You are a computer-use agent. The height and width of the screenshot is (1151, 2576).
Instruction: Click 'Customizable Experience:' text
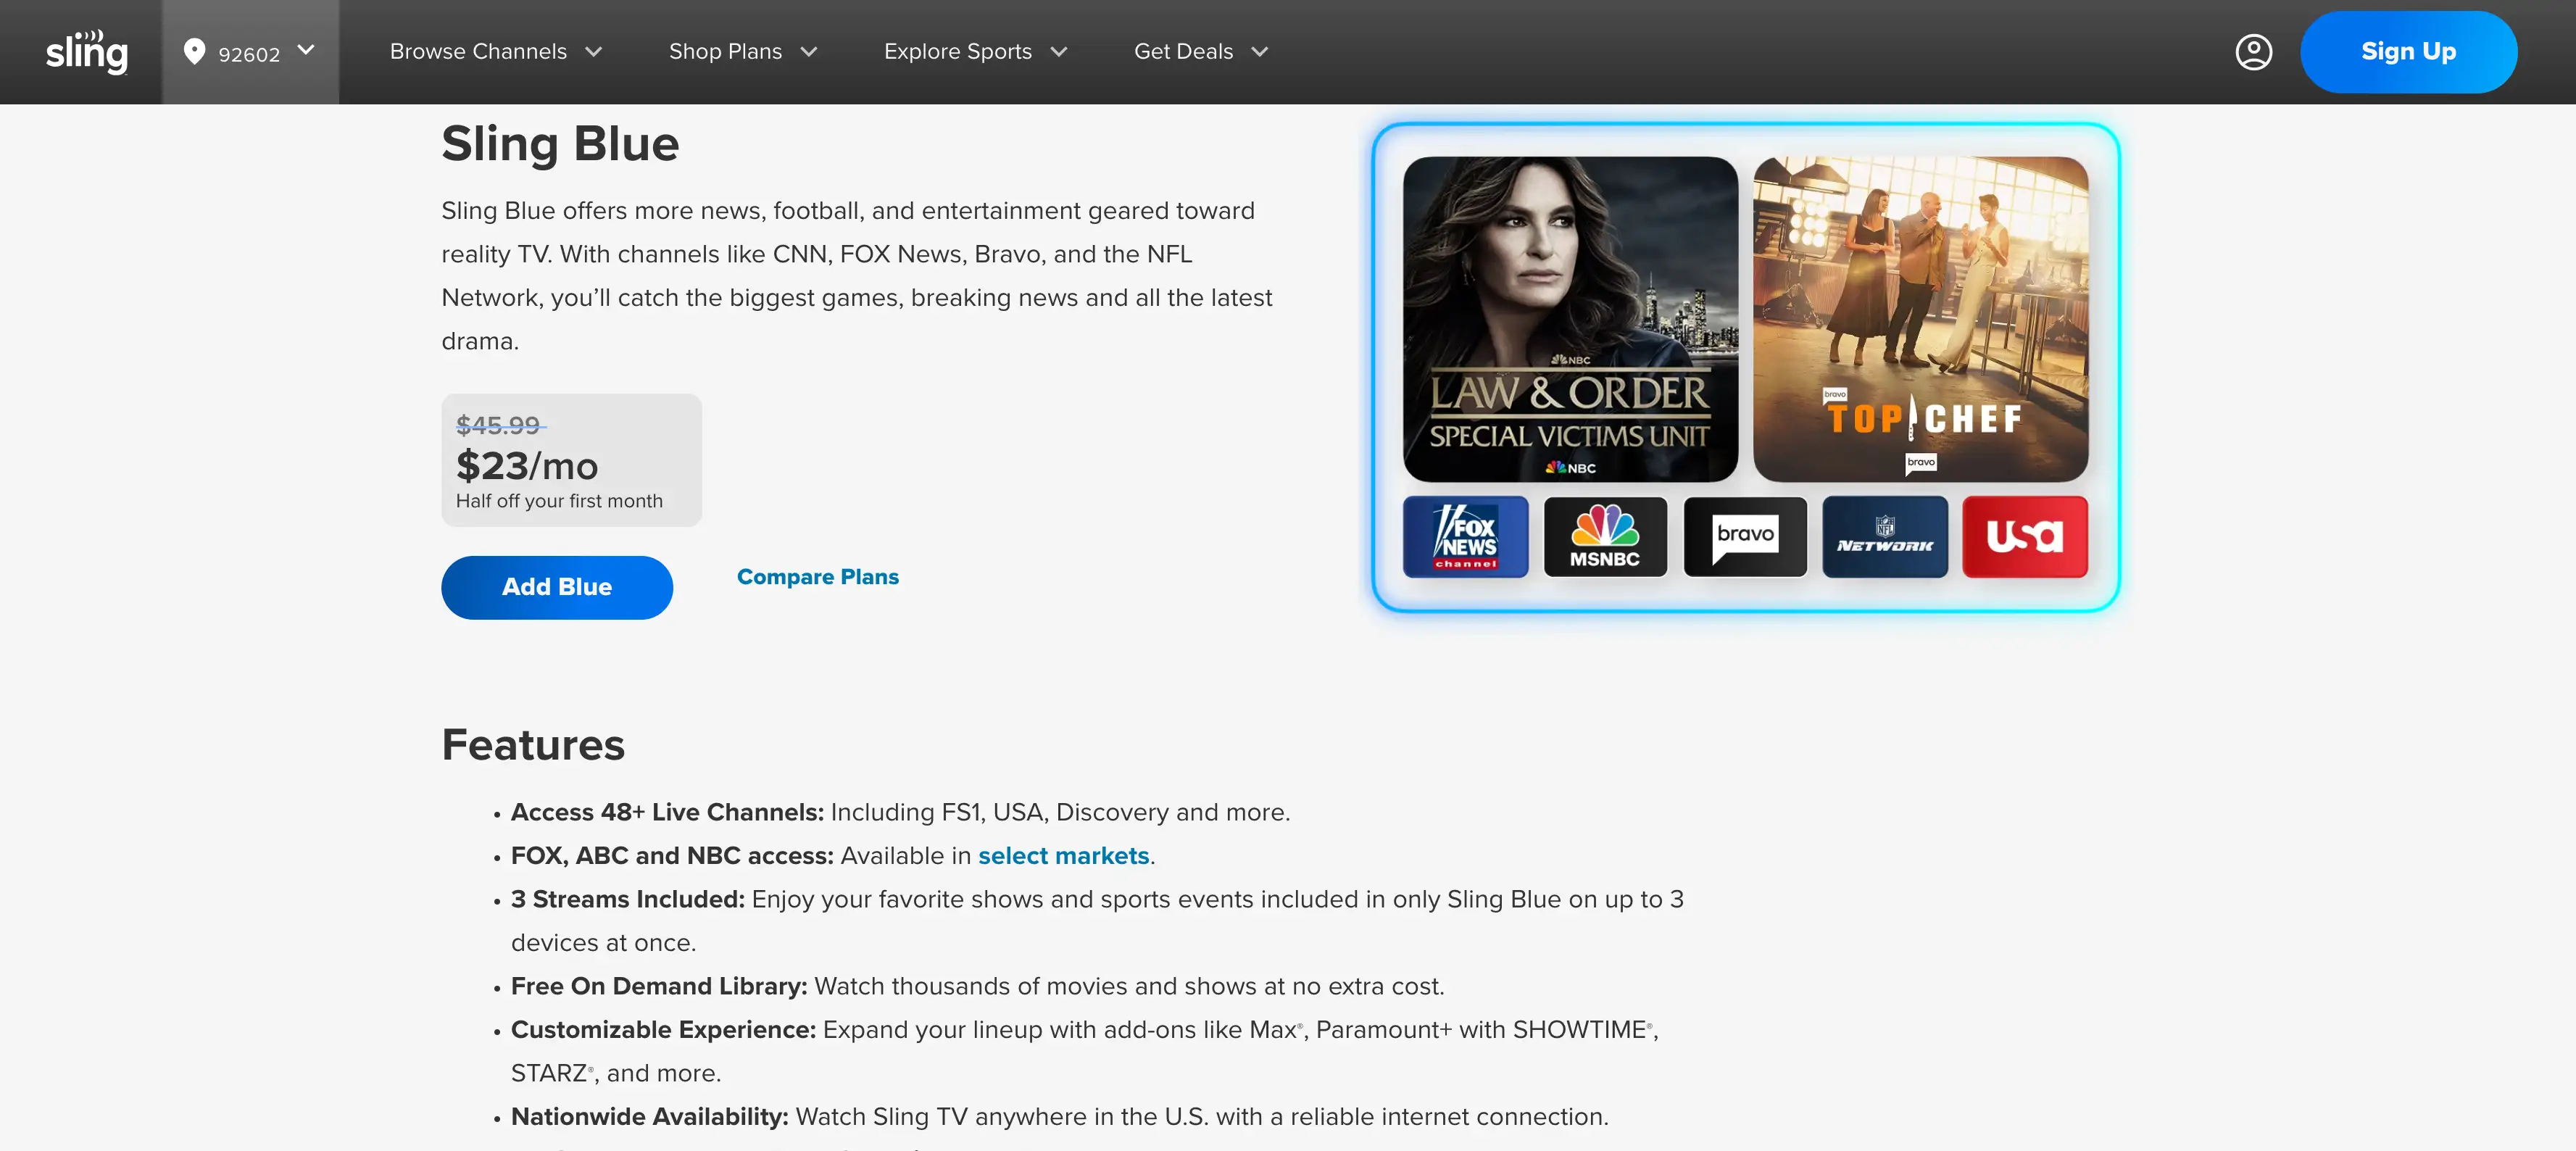663,1030
